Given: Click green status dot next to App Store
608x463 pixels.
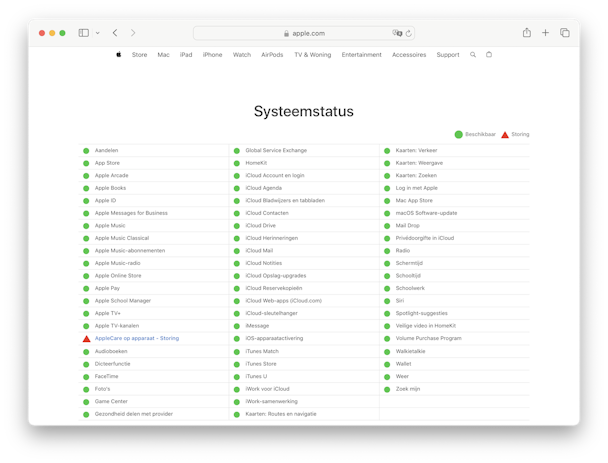Looking at the screenshot, I should 86,163.
